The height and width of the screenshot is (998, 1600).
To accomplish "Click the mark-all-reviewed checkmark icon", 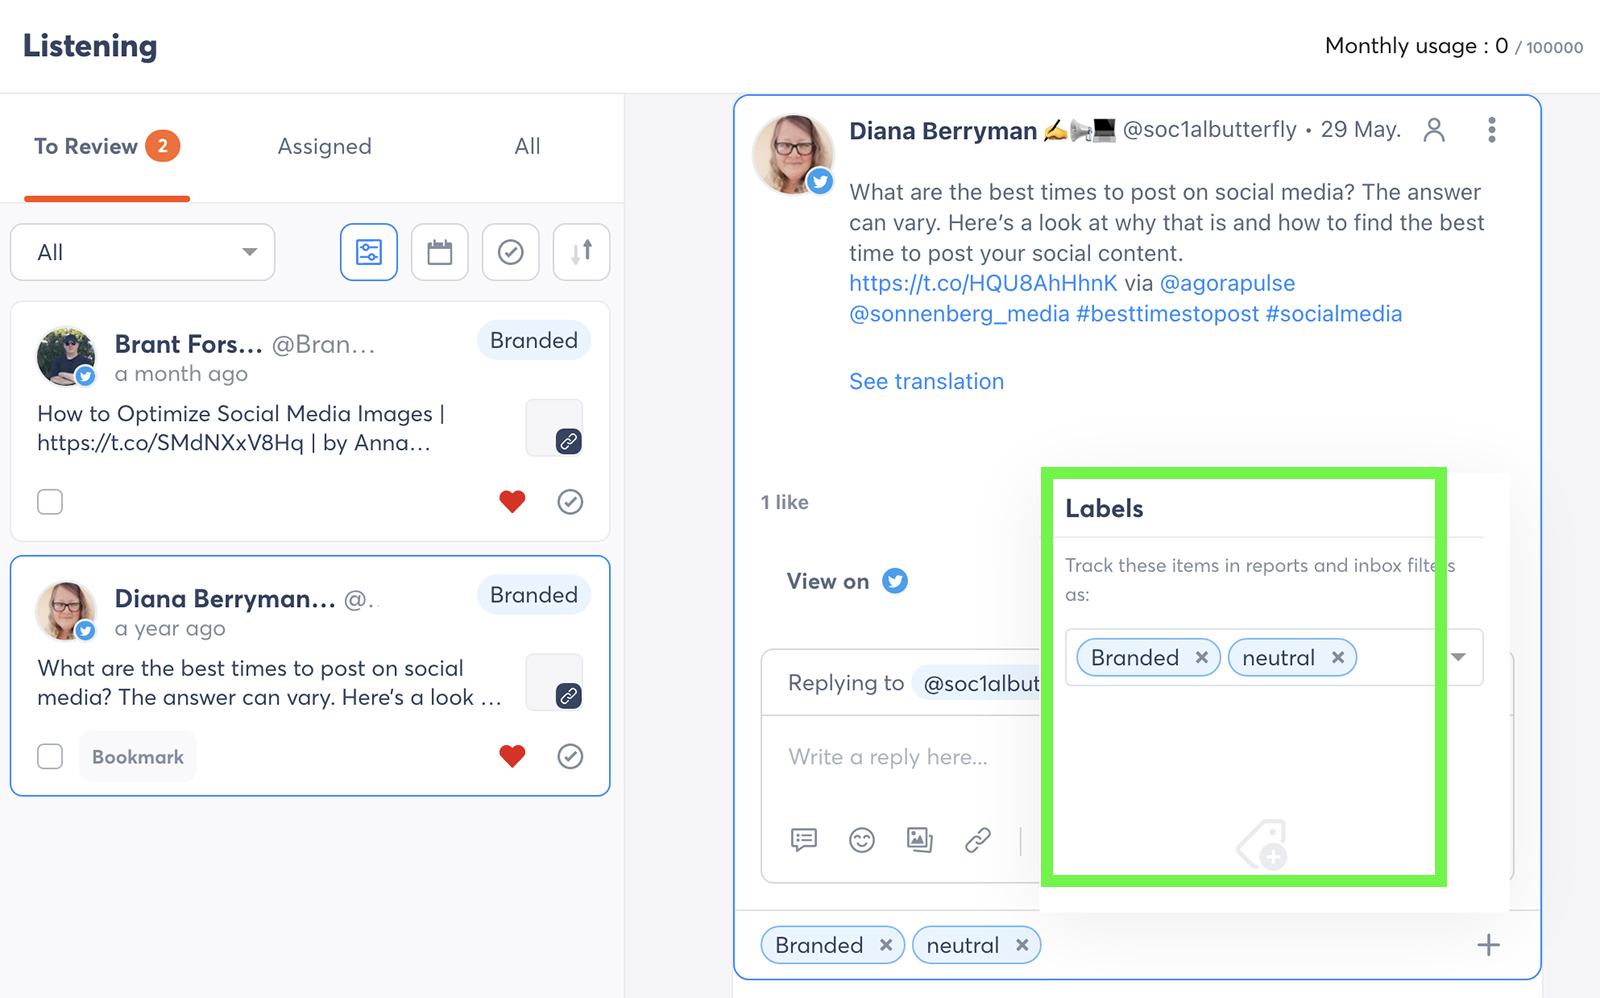I will point(511,252).
